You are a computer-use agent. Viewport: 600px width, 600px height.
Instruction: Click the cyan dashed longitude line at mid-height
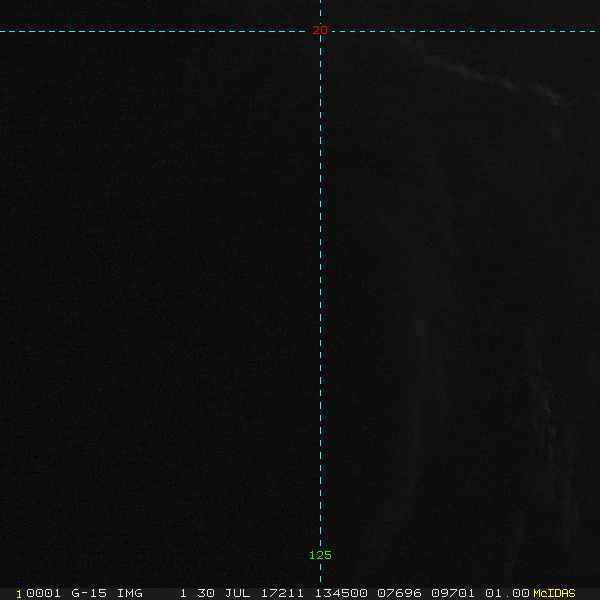320,300
